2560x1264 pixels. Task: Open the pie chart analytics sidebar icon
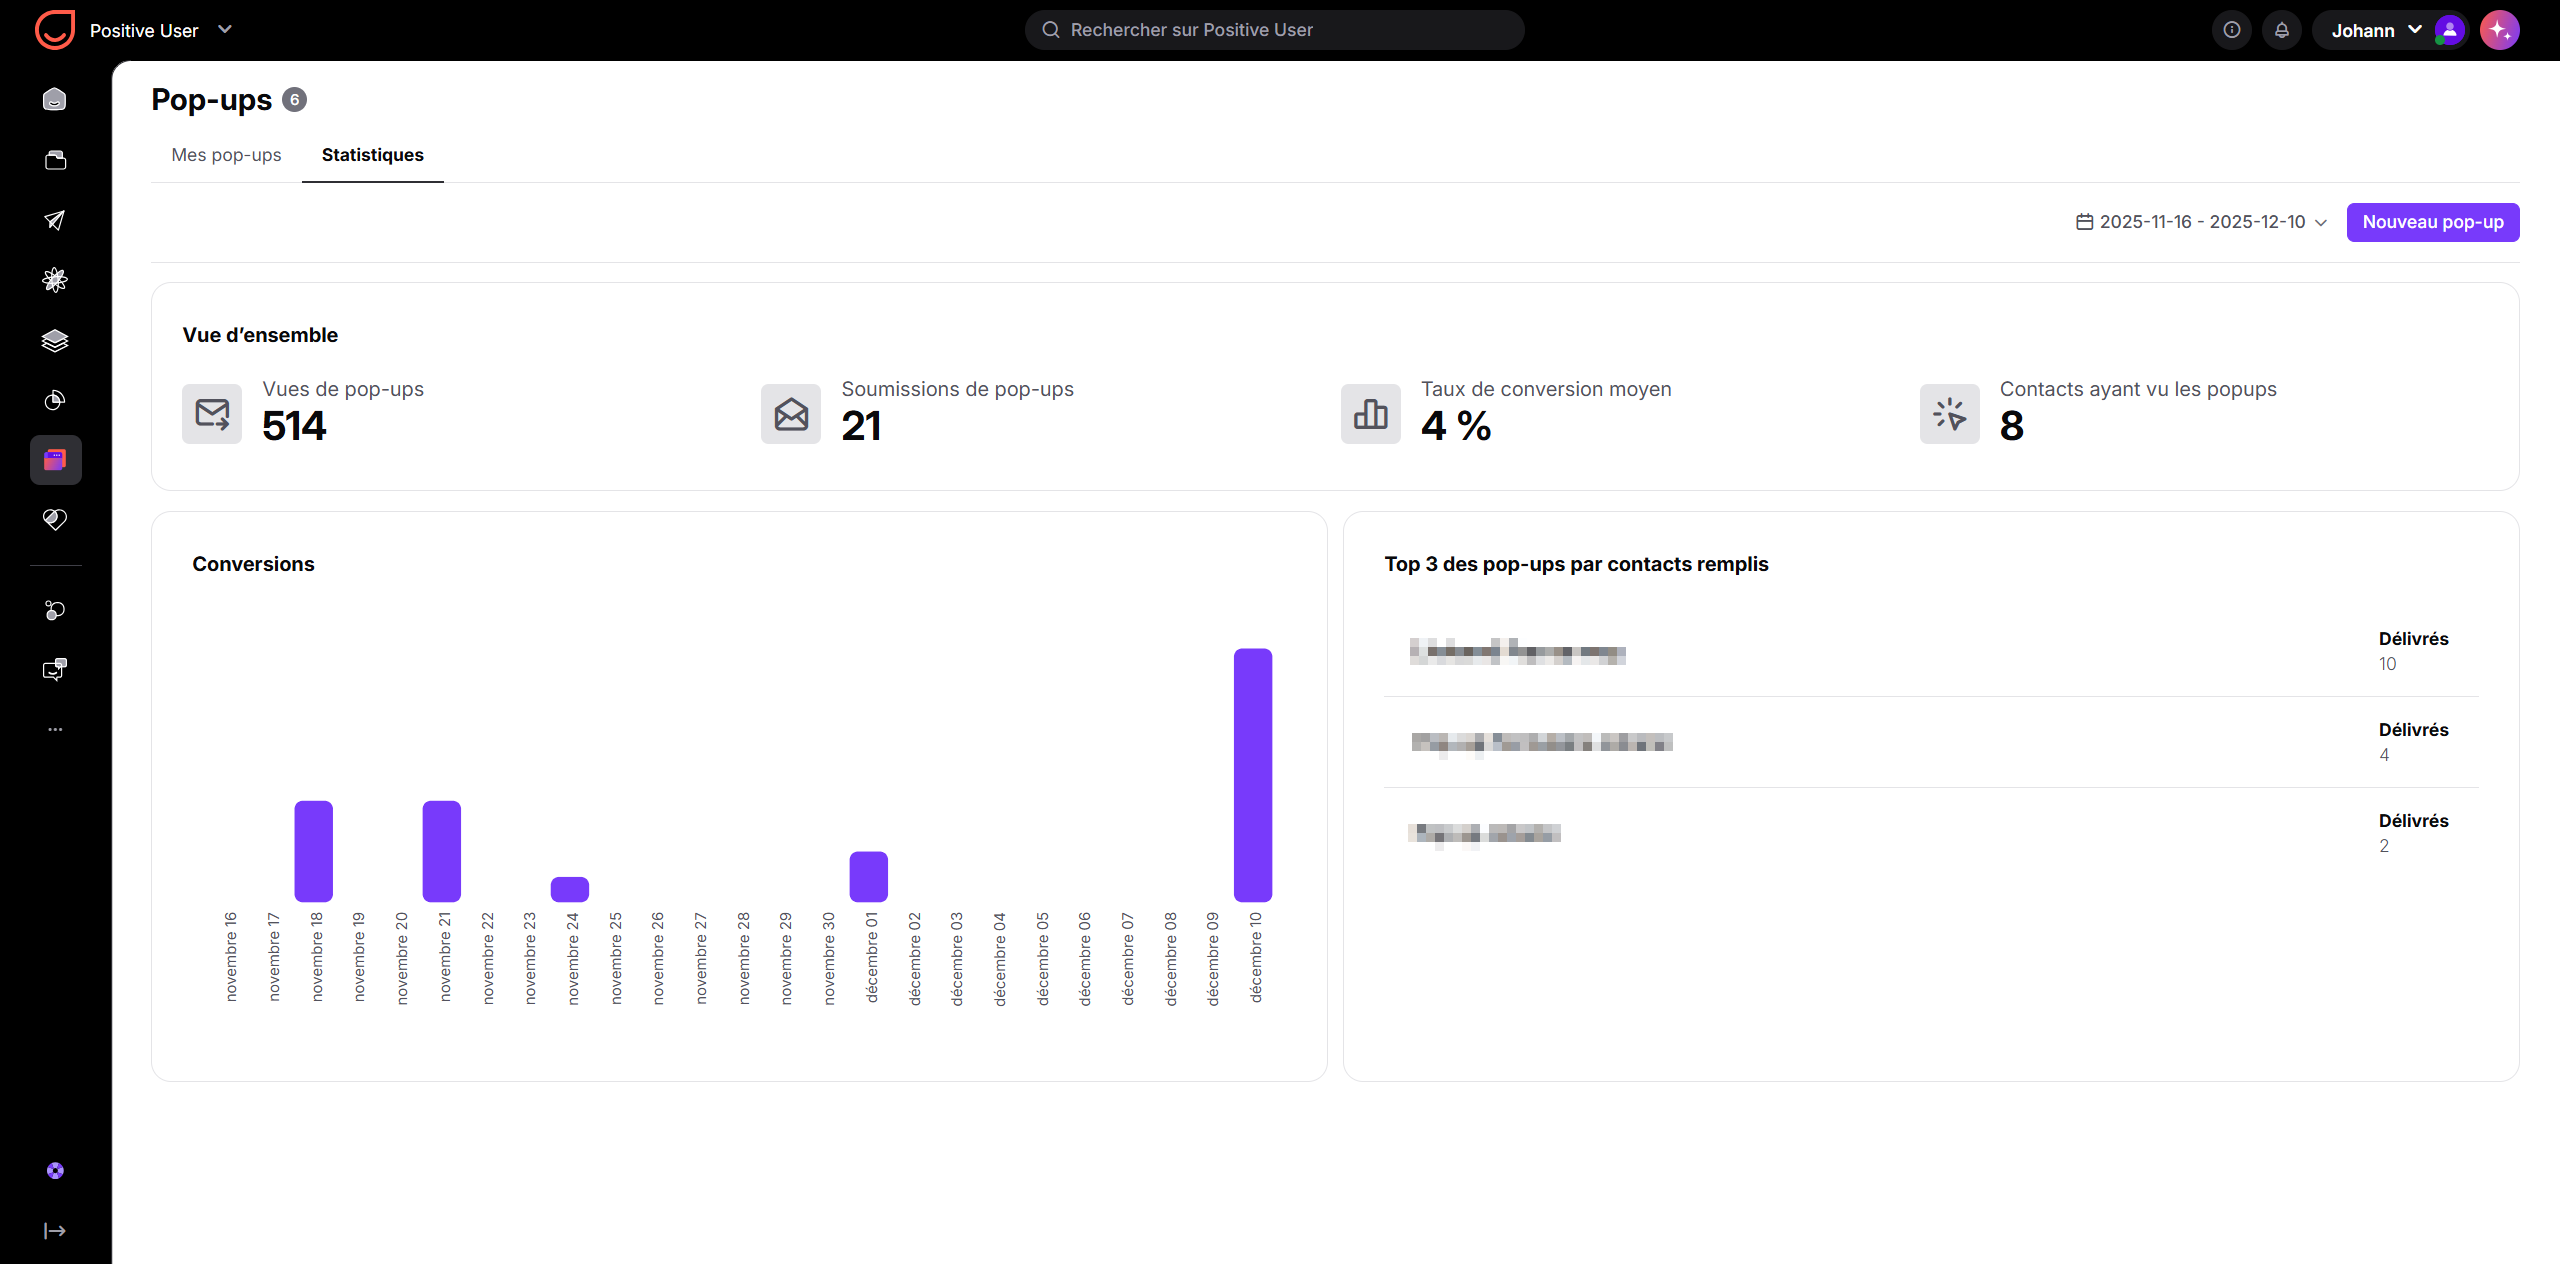coord(55,400)
